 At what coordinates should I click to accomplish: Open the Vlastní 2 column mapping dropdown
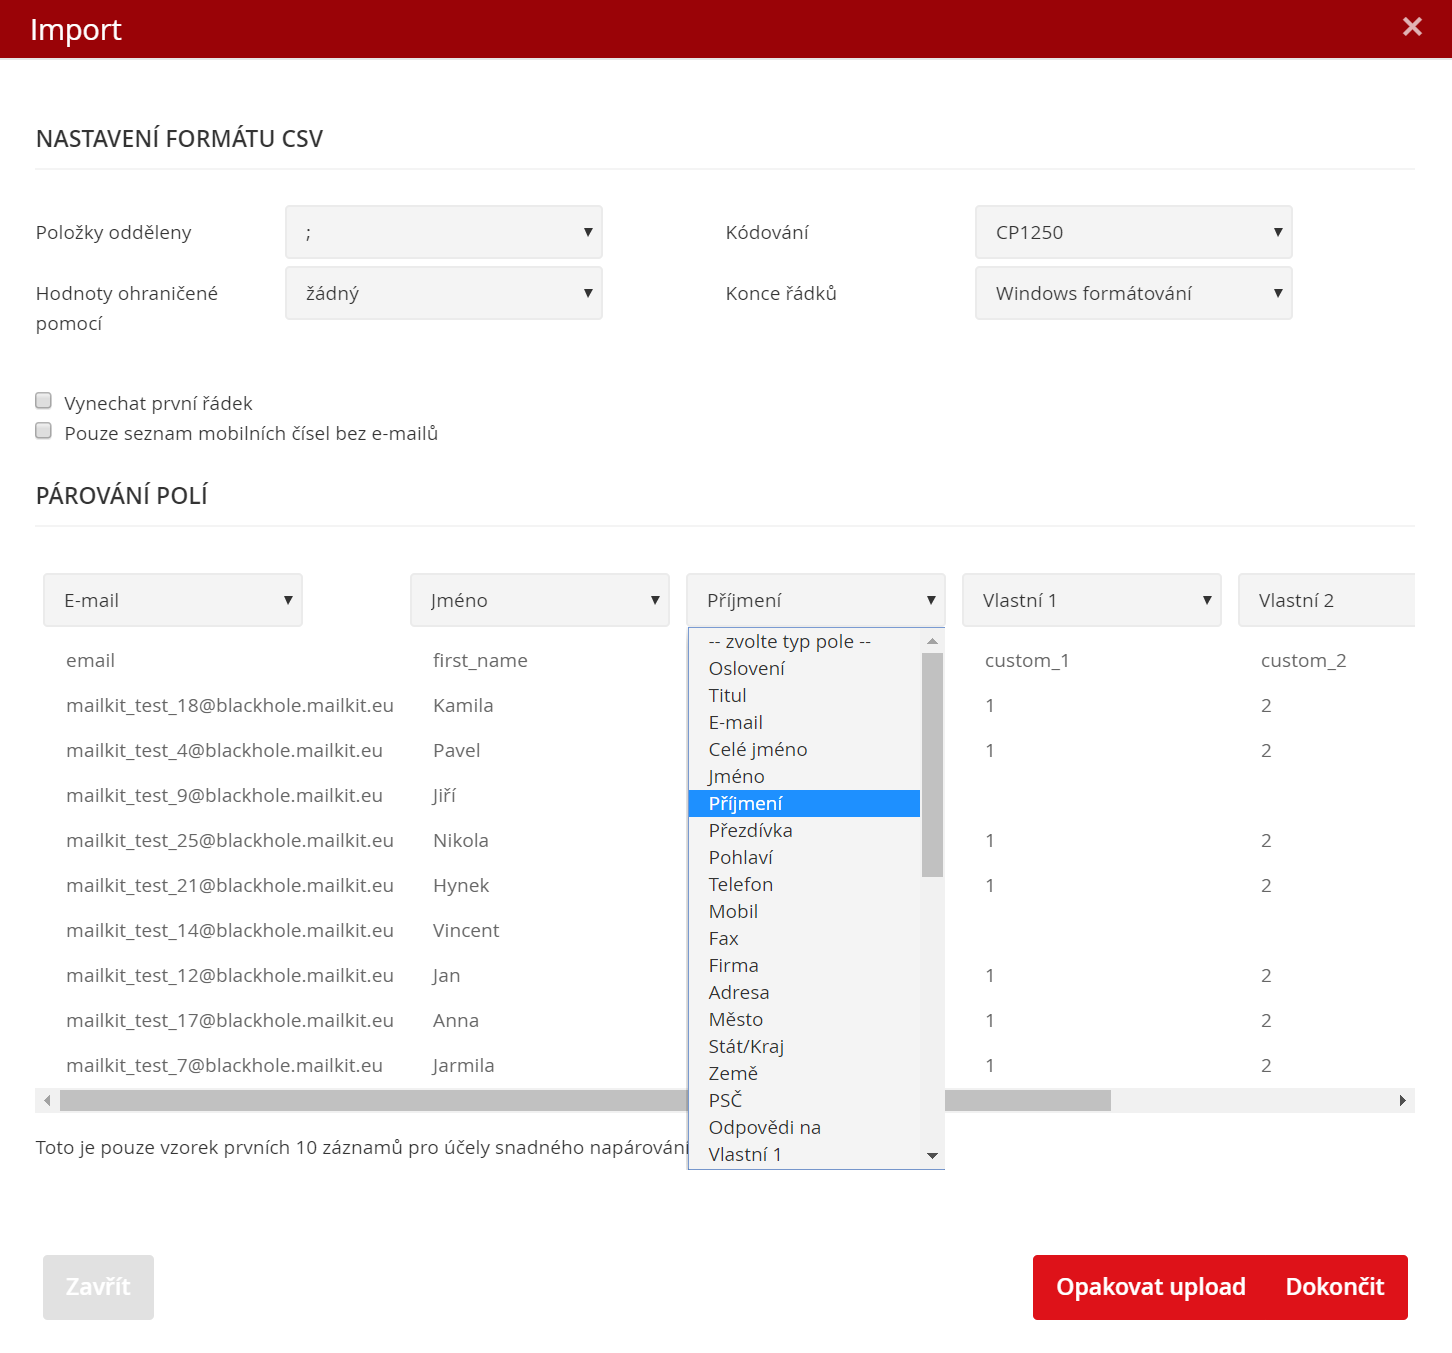1327,600
